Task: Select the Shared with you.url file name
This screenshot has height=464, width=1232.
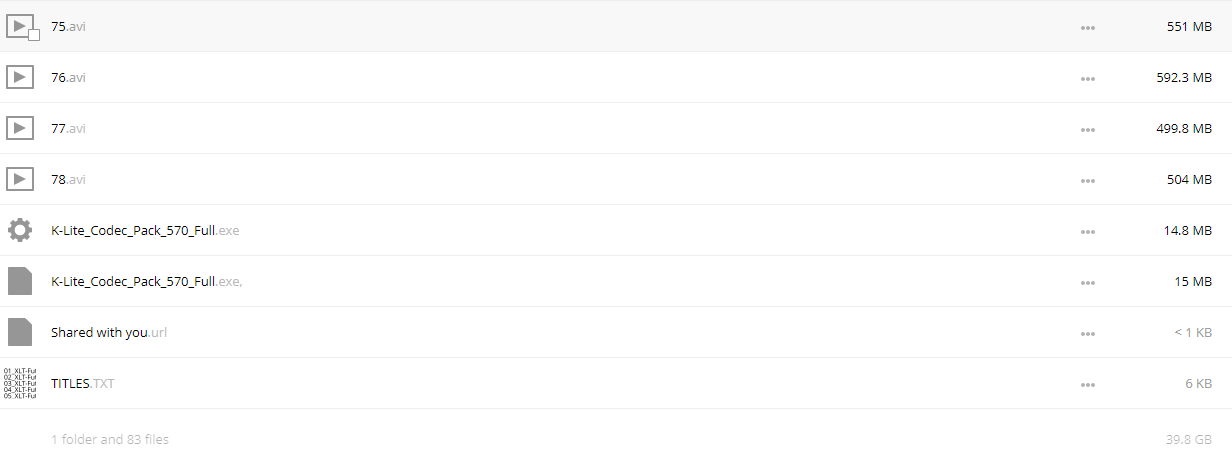Action: click(109, 332)
